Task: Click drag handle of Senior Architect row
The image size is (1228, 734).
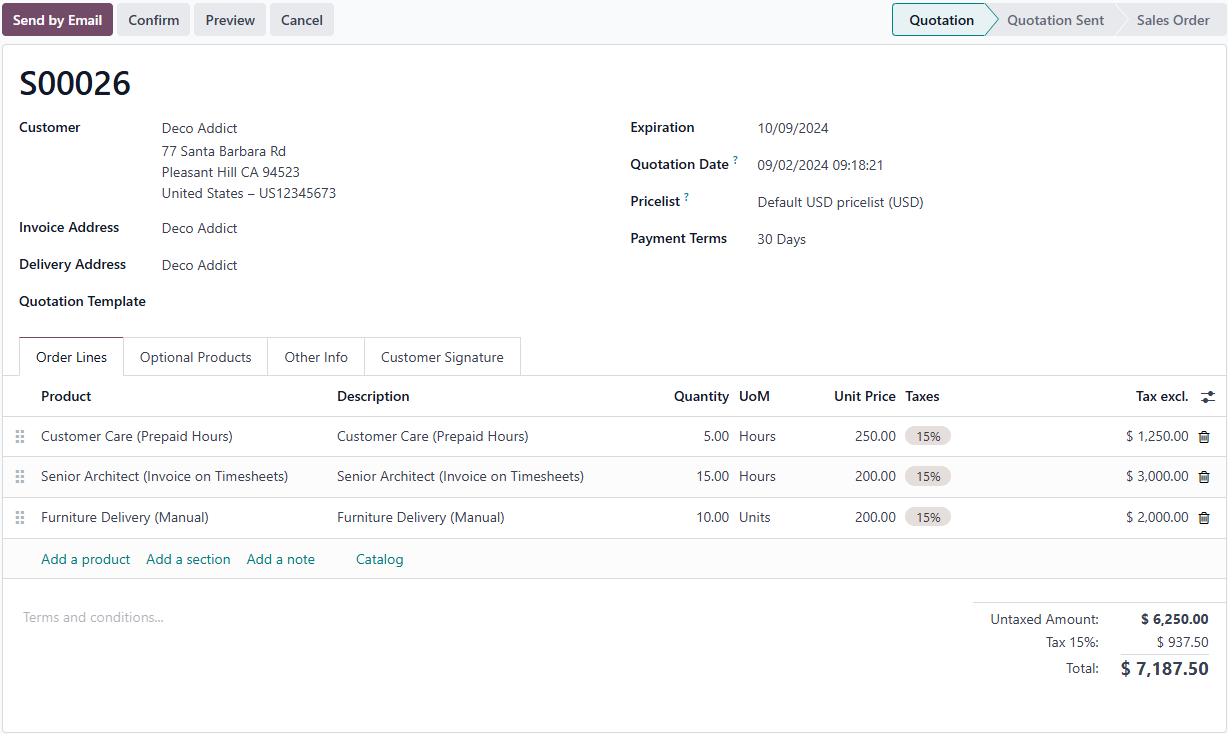Action: coord(20,477)
